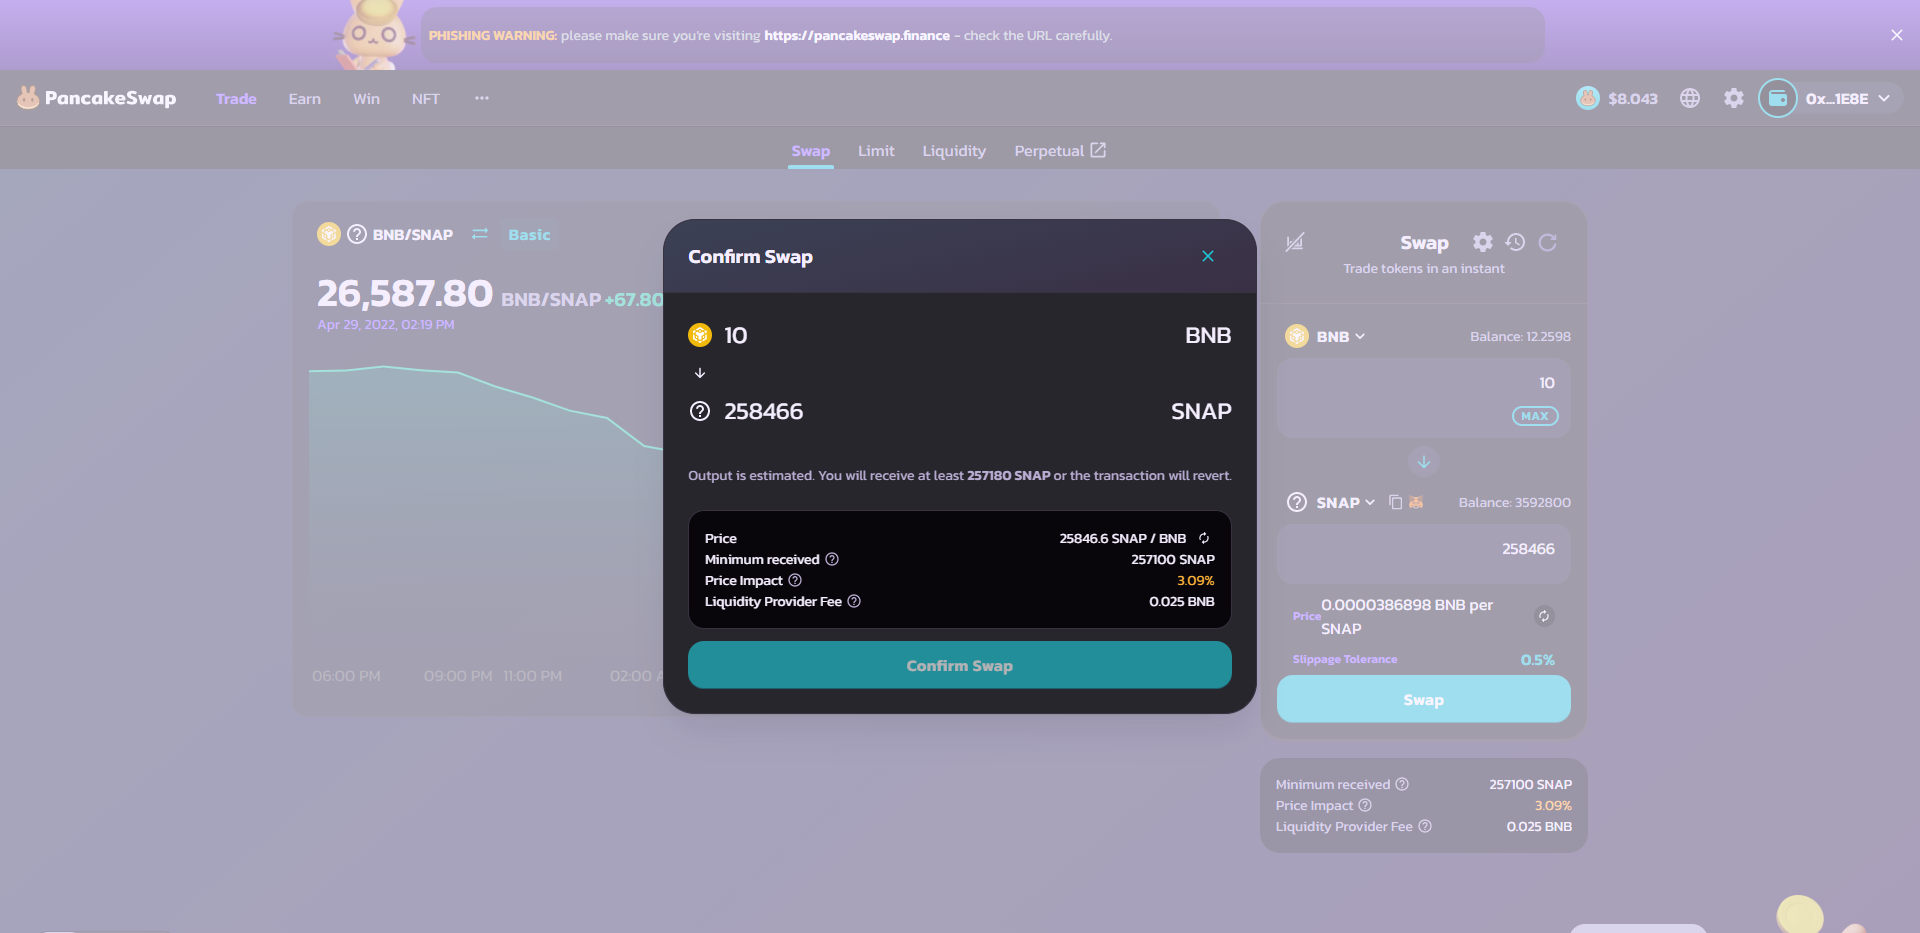Click the SNAP question mark icon in swap panel

[x=1297, y=502]
